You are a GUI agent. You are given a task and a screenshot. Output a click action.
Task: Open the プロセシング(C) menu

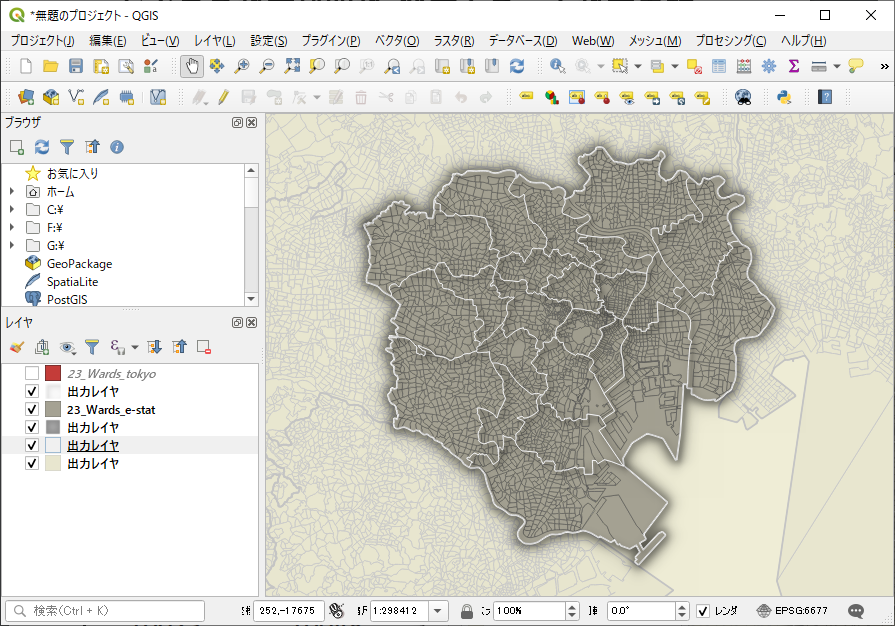point(730,41)
